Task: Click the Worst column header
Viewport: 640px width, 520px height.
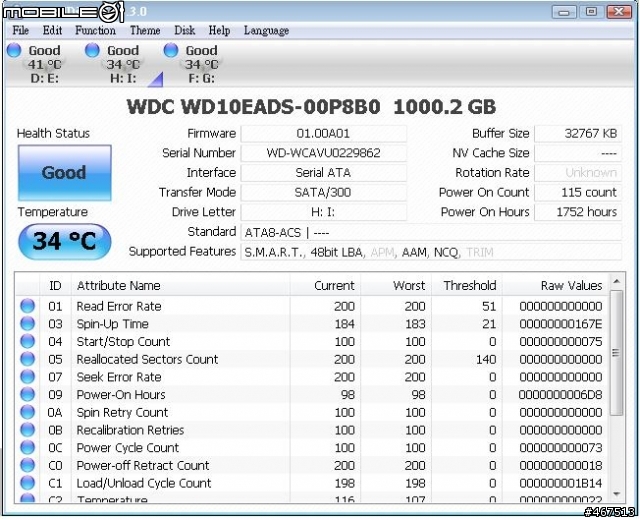Action: (x=396, y=285)
